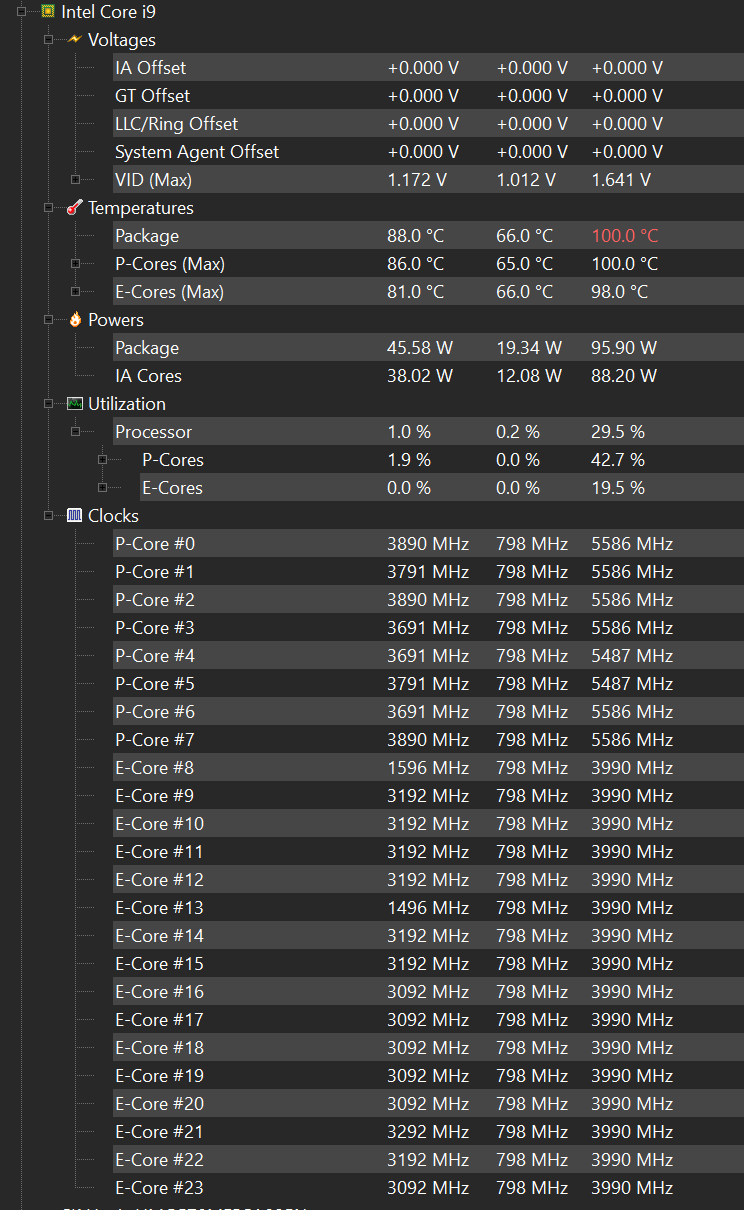Select the Voltages group label
The width and height of the screenshot is (744, 1210).
[x=122, y=40]
